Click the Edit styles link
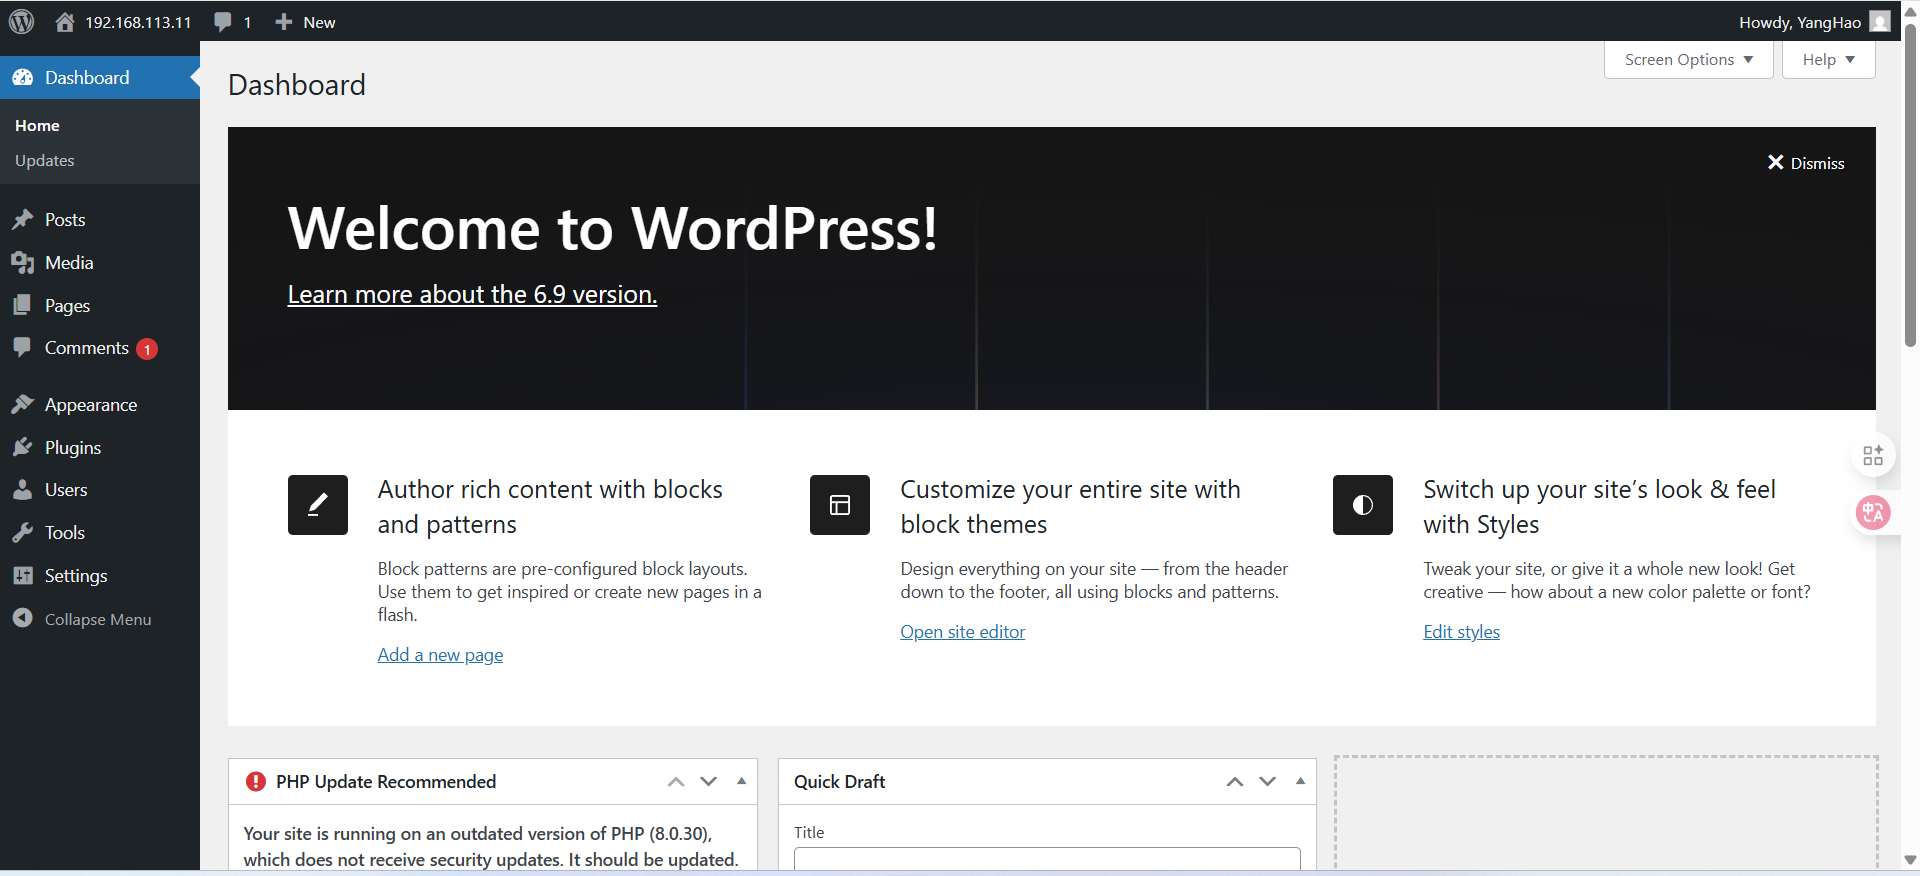Screen dimensions: 1920x876 1462,632
